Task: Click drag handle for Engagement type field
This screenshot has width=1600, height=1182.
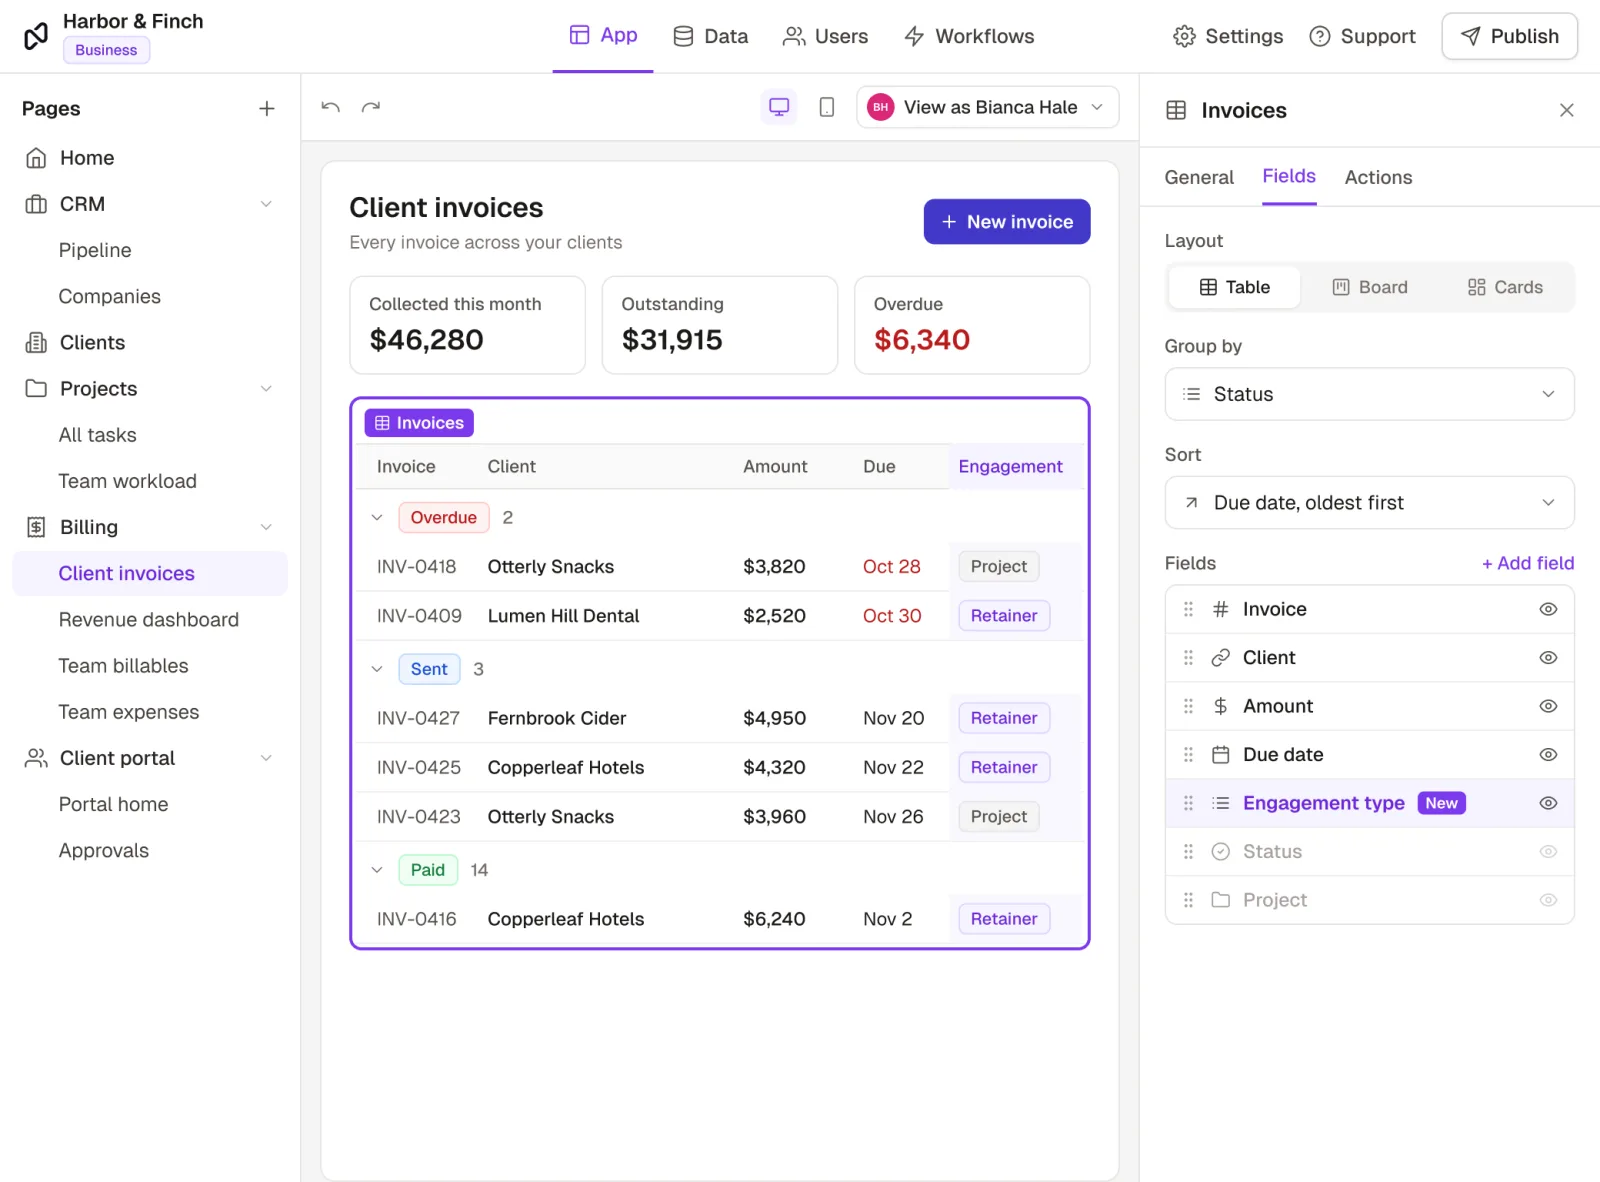Action: (x=1189, y=803)
